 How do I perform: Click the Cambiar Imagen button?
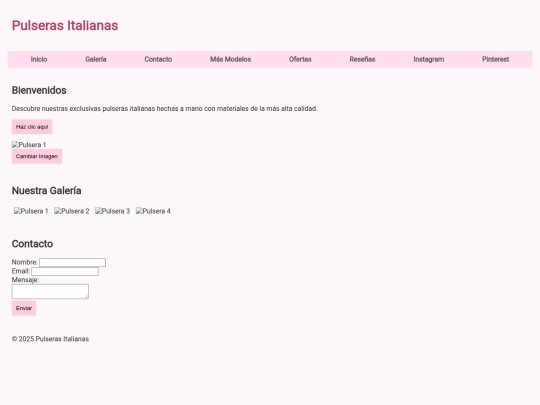[x=37, y=156]
